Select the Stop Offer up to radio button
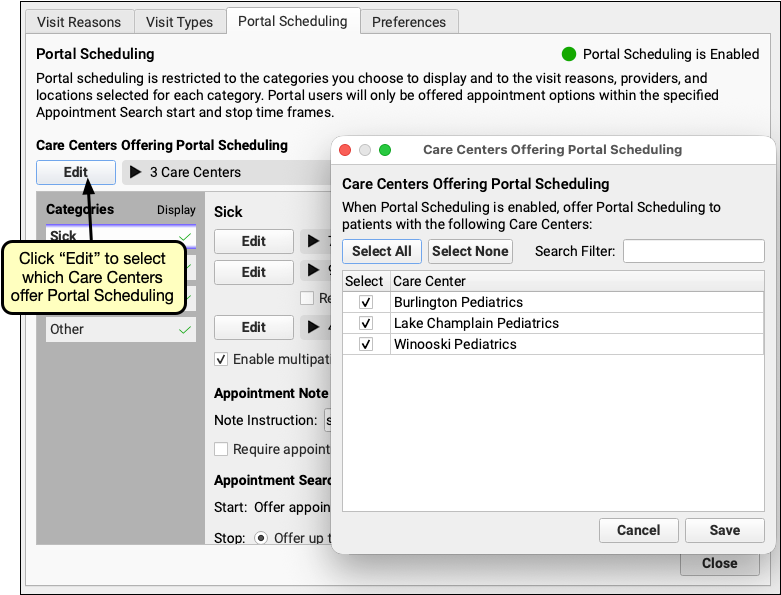Image resolution: width=781 pixels, height=595 pixels. (261, 538)
